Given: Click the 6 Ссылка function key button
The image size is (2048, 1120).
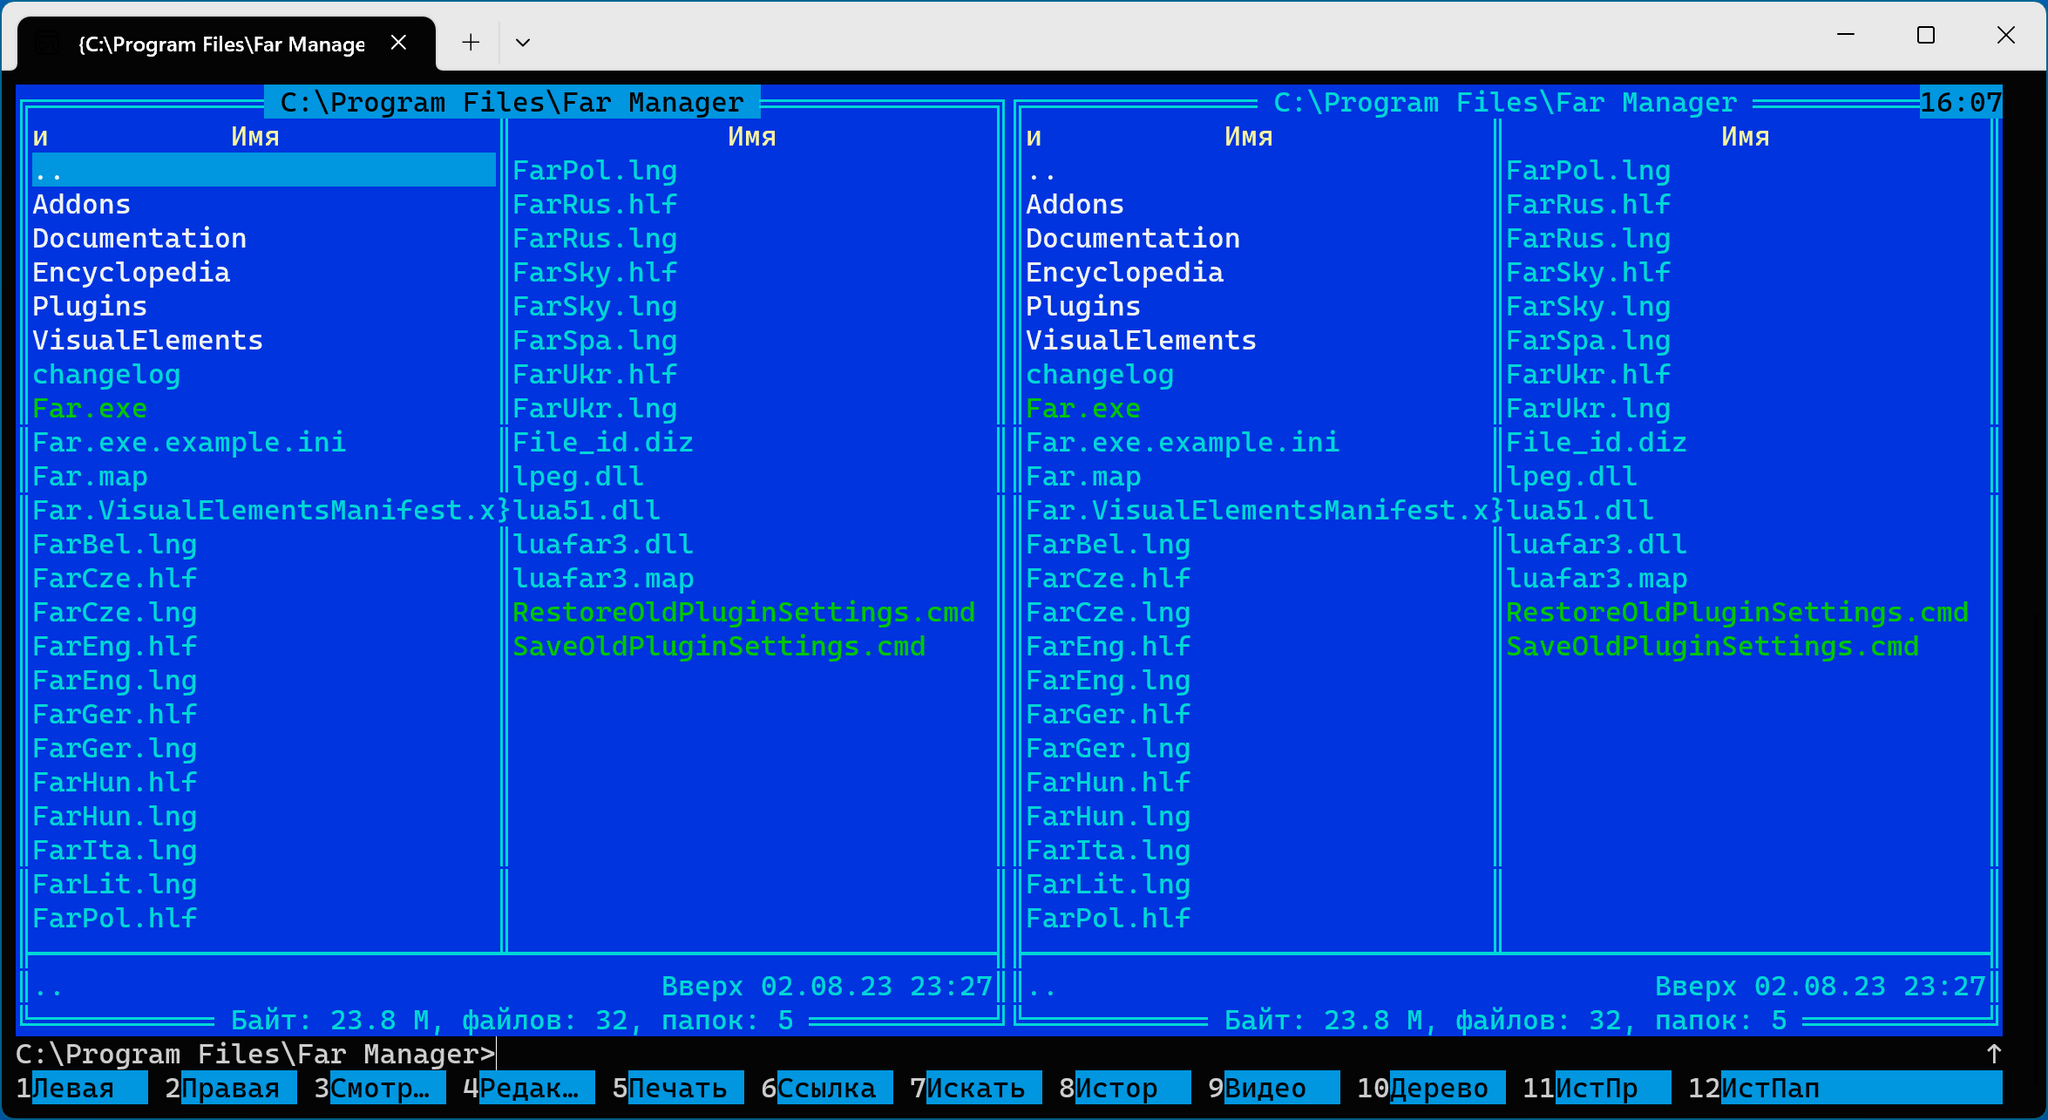Looking at the screenshot, I should click(x=827, y=1088).
